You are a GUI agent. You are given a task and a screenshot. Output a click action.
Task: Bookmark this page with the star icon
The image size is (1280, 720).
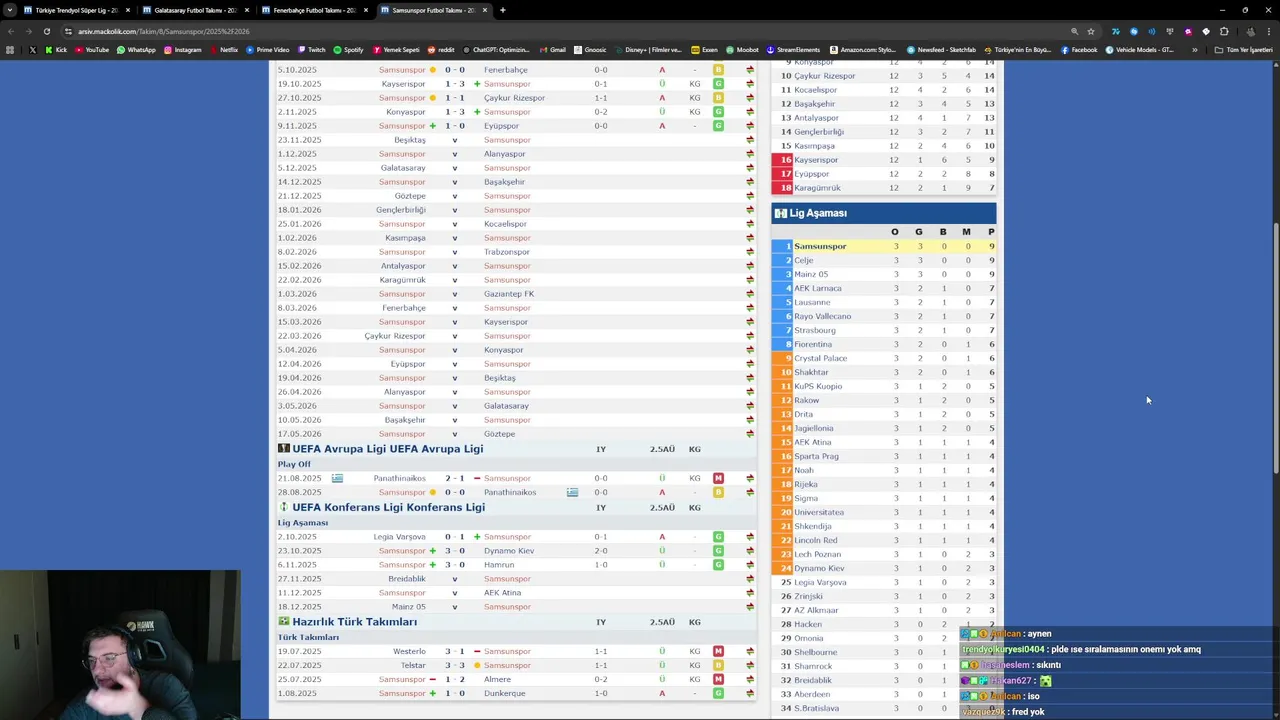point(1091,31)
